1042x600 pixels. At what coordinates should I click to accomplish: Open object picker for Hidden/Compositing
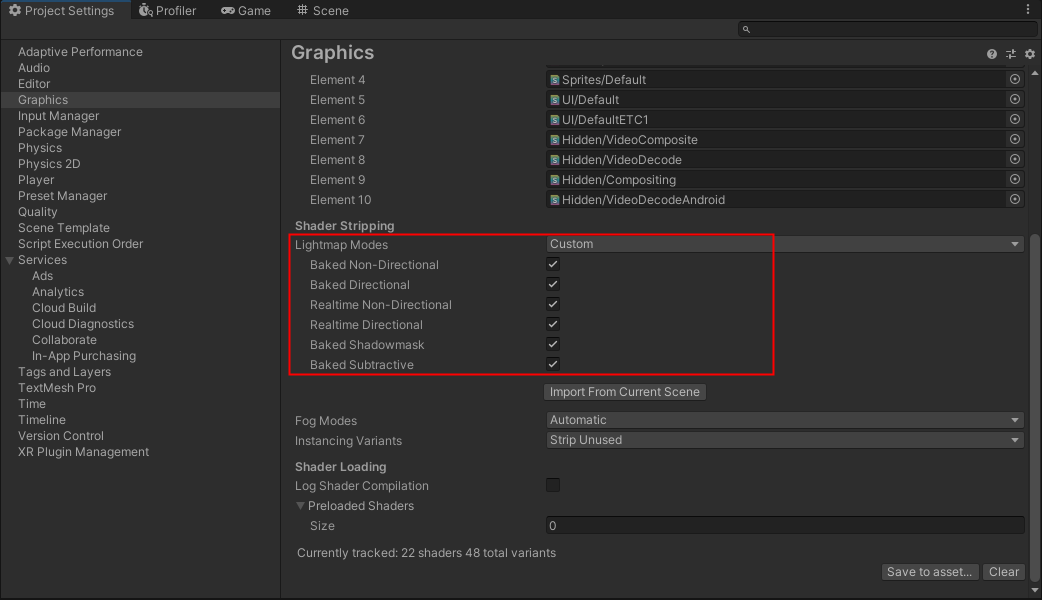(x=1015, y=180)
